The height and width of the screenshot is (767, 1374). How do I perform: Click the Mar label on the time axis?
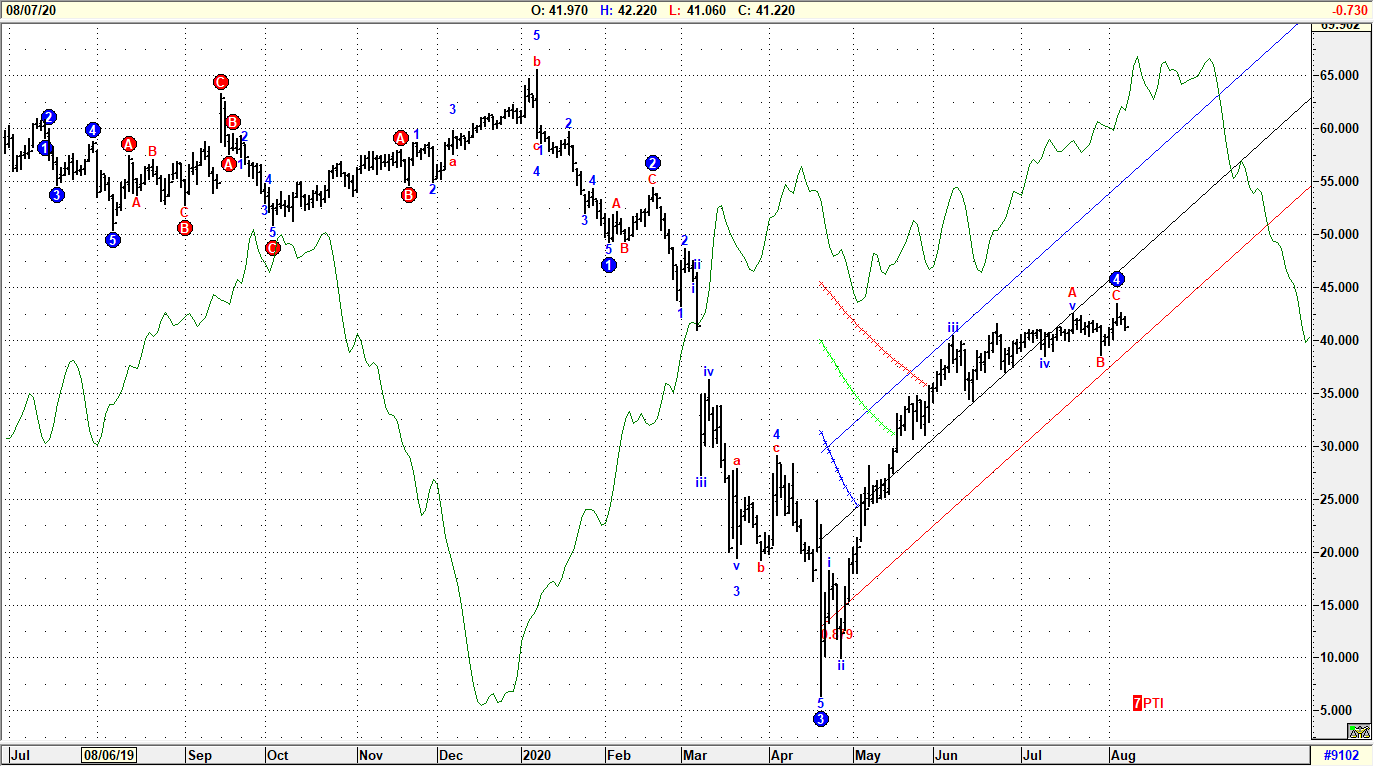[694, 756]
